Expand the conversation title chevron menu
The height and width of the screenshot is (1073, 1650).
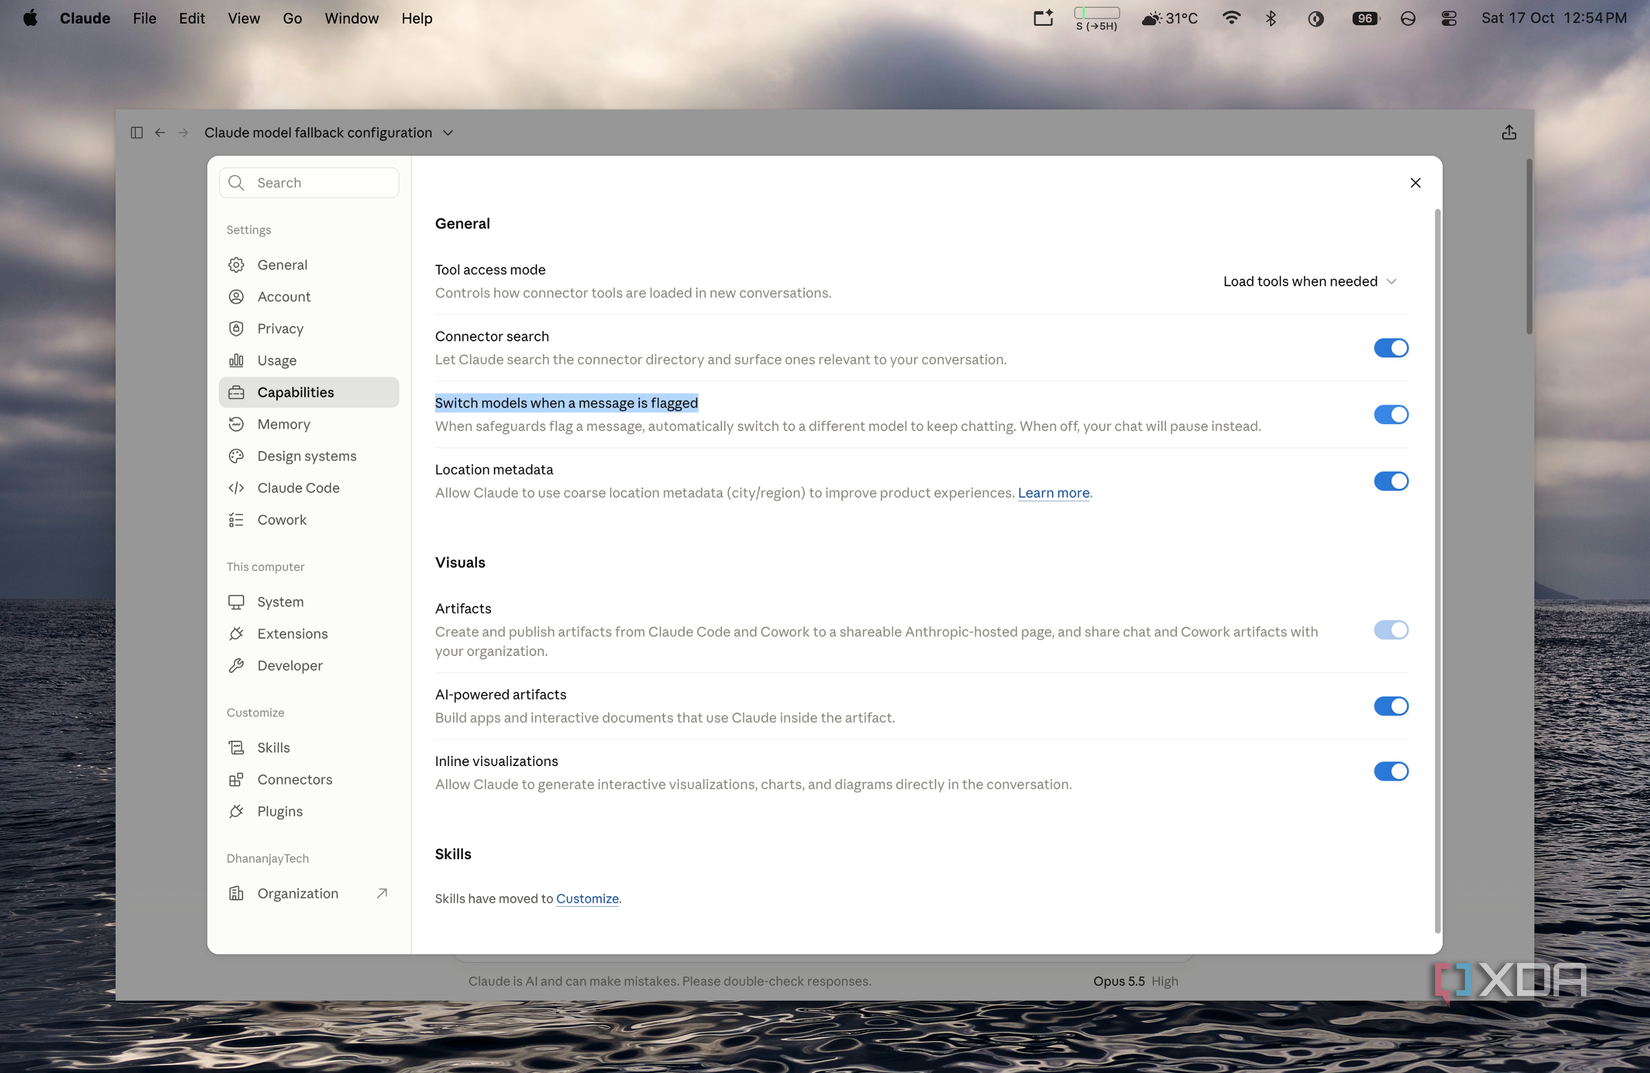pos(448,133)
